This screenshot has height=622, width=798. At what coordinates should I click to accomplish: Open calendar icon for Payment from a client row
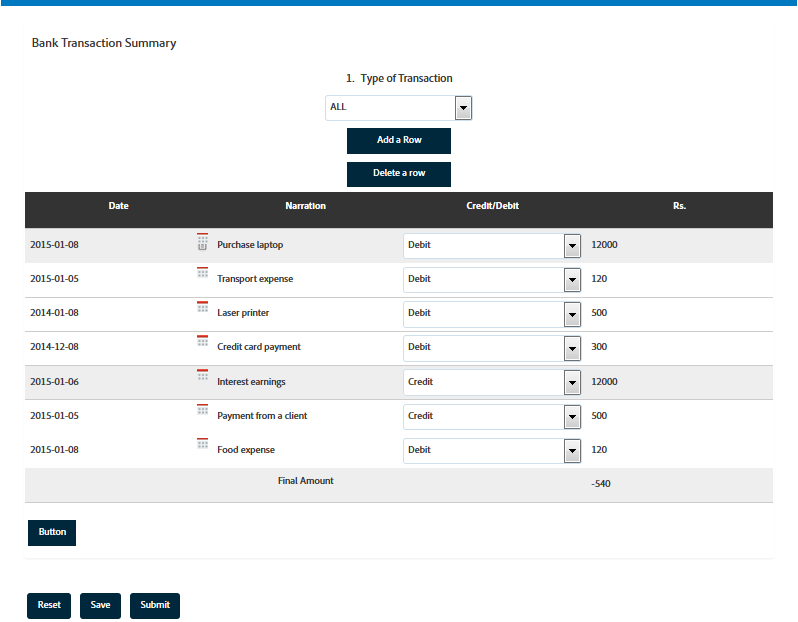(x=203, y=409)
